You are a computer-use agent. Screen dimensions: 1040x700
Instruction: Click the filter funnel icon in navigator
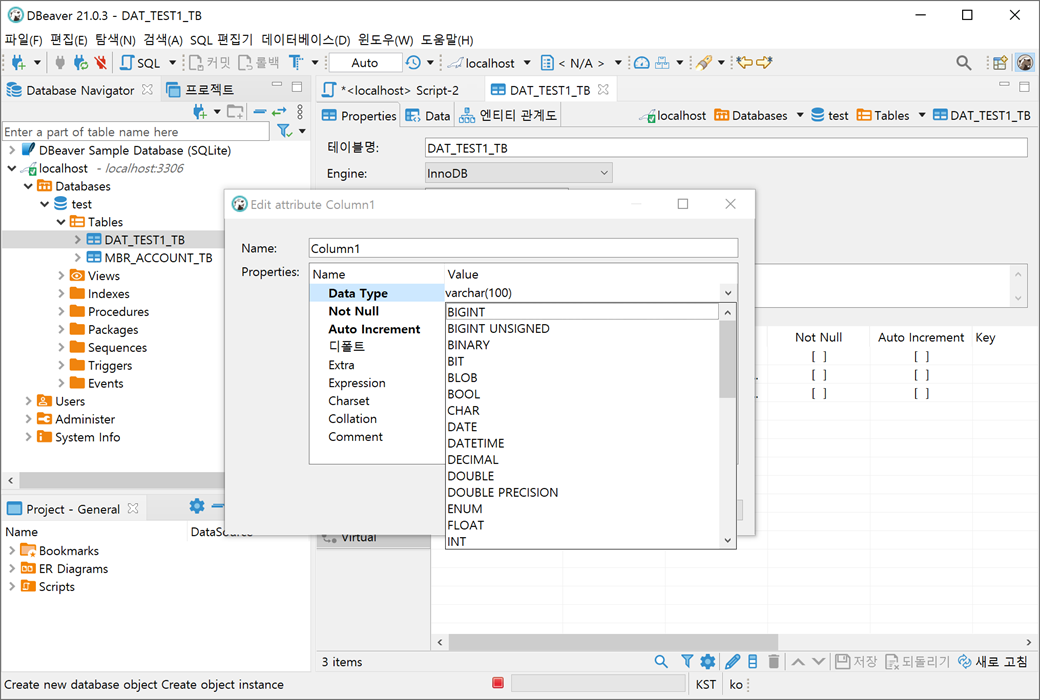(x=285, y=131)
